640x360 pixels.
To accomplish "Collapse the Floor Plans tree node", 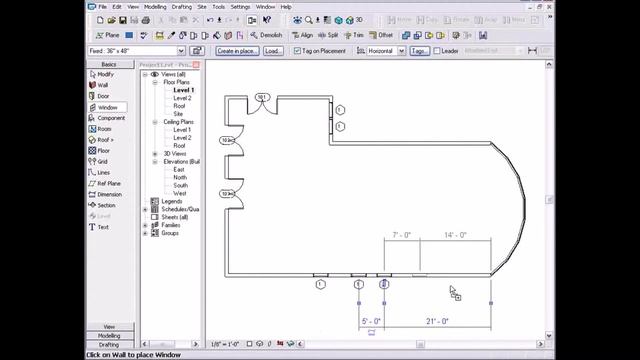I will [x=155, y=82].
